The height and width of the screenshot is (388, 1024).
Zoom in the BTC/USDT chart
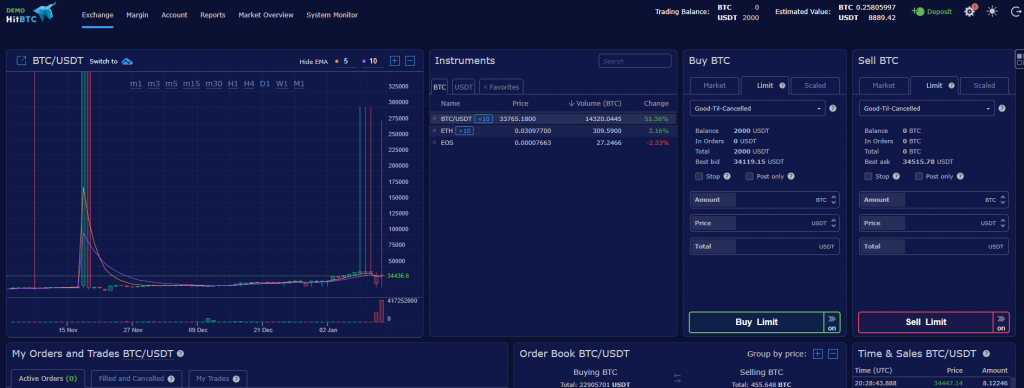point(394,61)
